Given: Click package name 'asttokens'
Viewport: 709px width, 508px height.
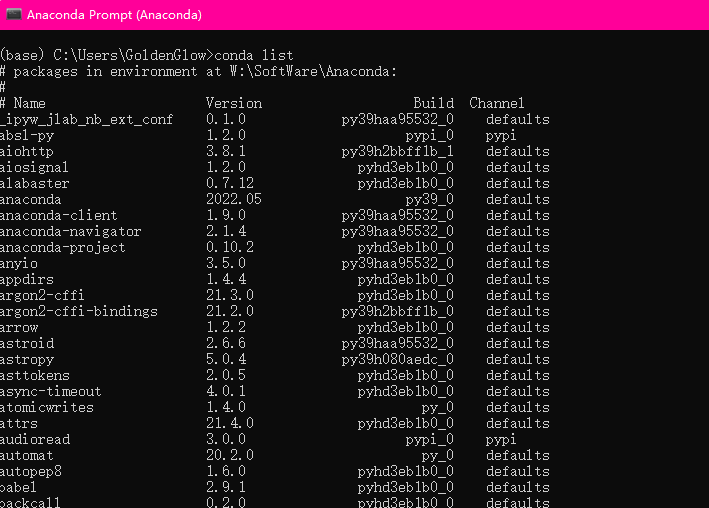Looking at the screenshot, I should pyautogui.click(x=35, y=375).
